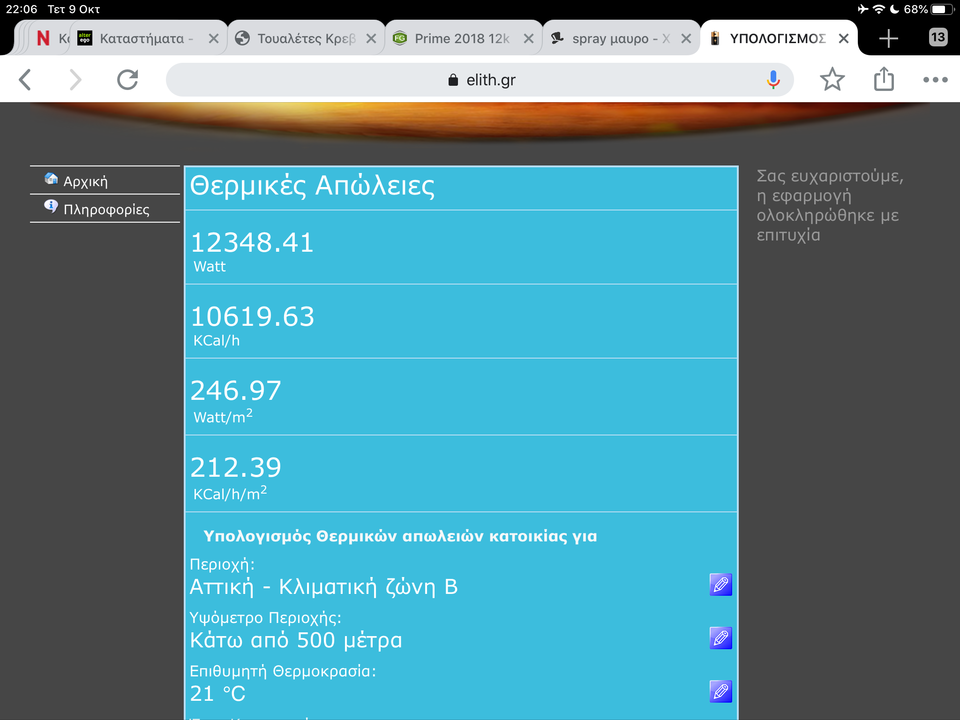This screenshot has width=960, height=720.
Task: Edit the Περιοχή value with pencil icon
Action: coord(721,585)
